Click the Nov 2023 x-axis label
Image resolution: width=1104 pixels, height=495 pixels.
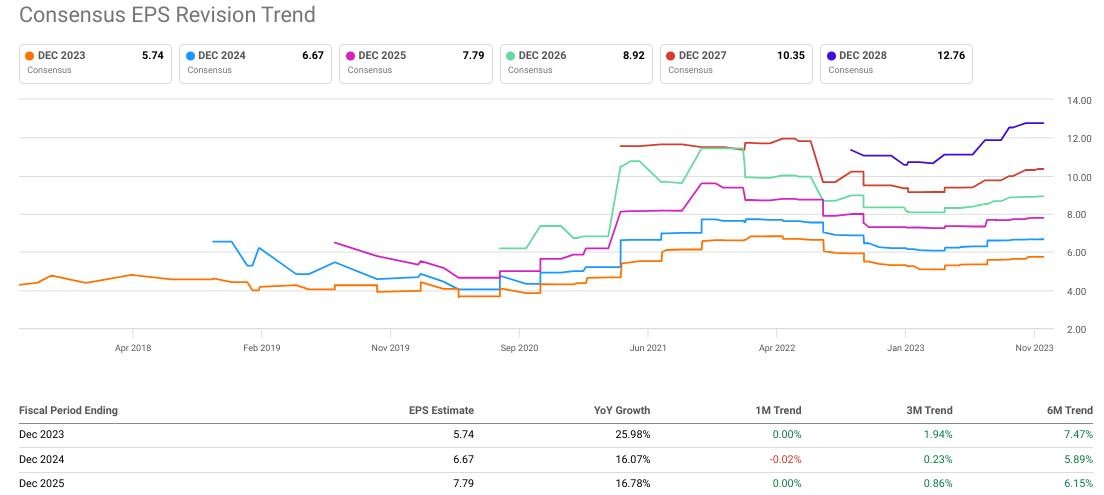point(1034,348)
